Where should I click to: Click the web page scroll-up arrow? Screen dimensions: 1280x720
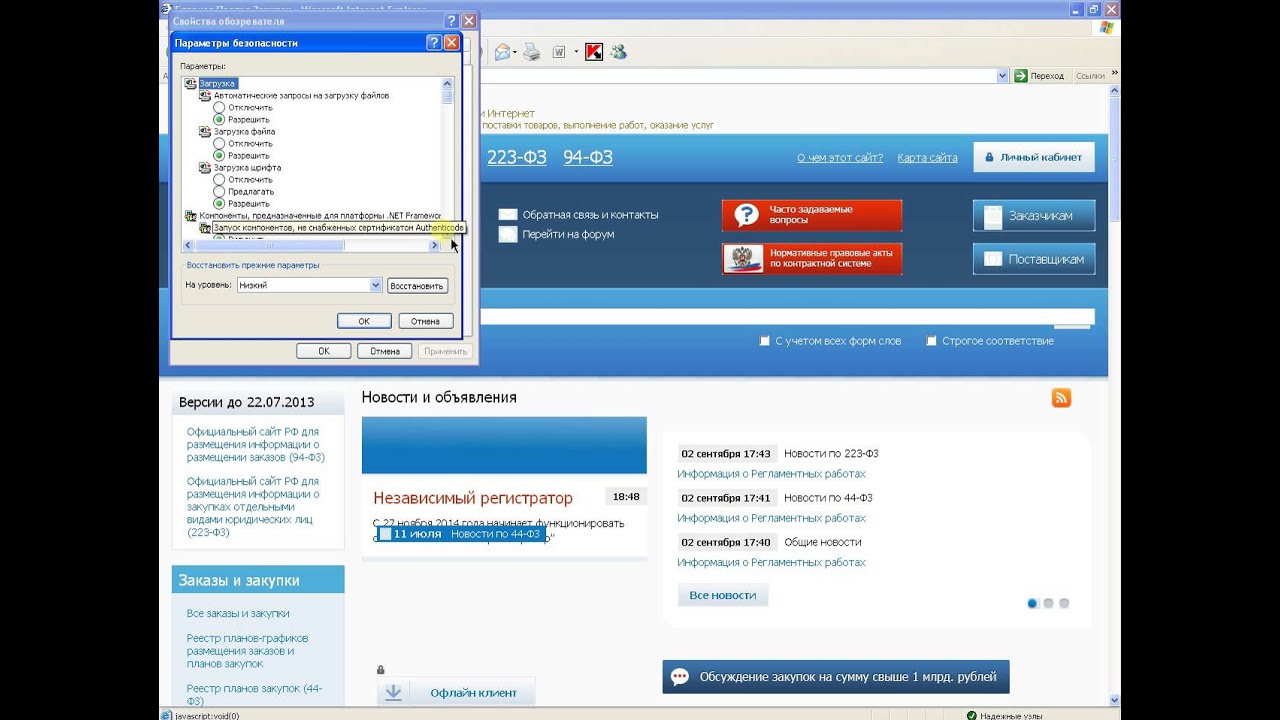point(1113,92)
